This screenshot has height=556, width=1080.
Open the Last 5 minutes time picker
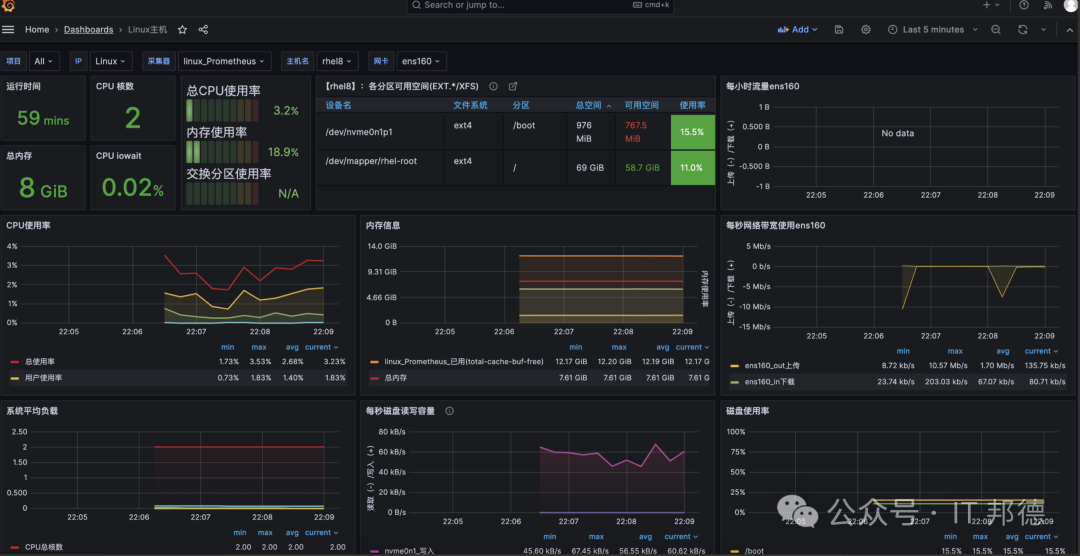click(933, 30)
